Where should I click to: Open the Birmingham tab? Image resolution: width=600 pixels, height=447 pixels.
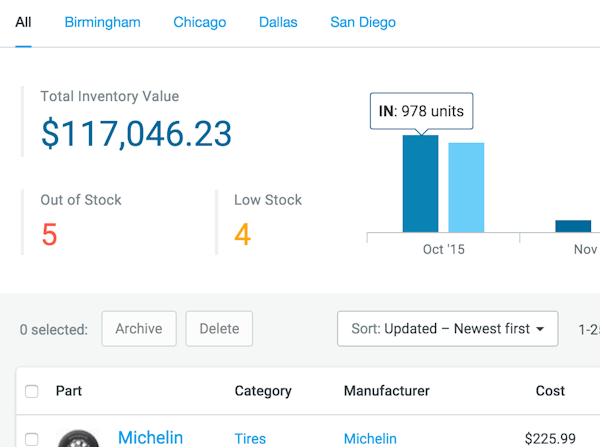point(102,22)
